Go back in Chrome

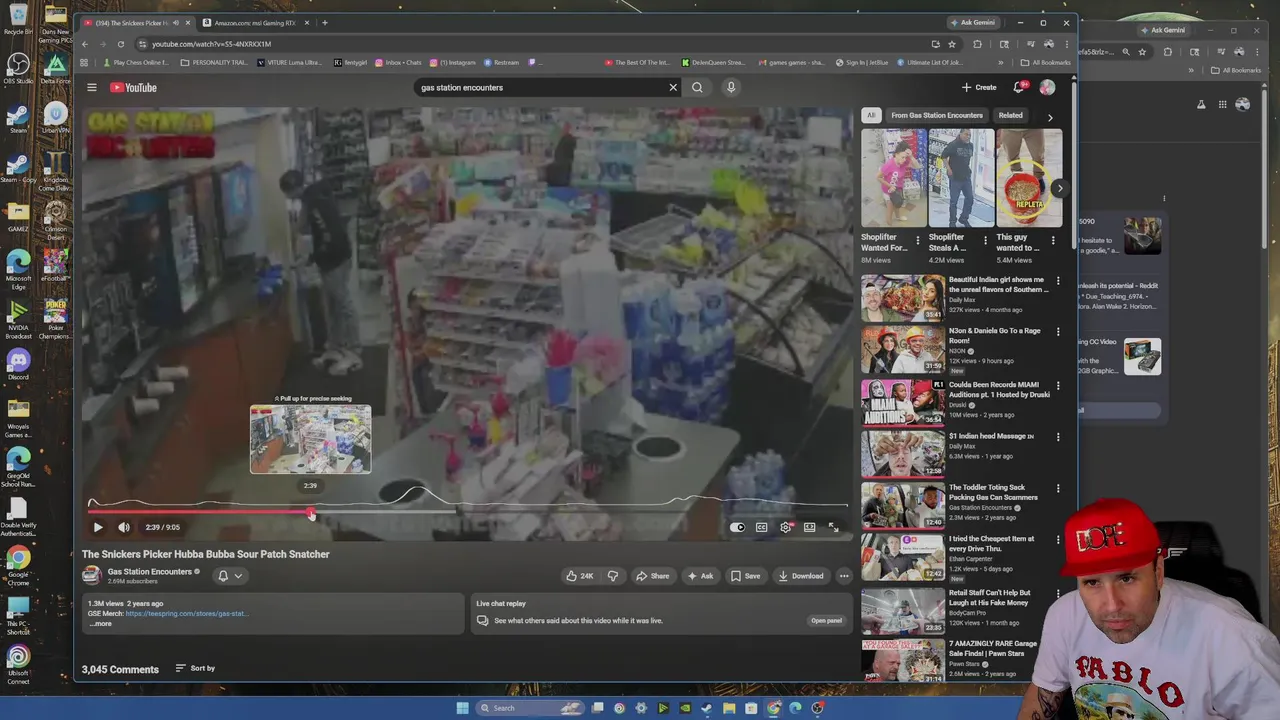click(85, 44)
